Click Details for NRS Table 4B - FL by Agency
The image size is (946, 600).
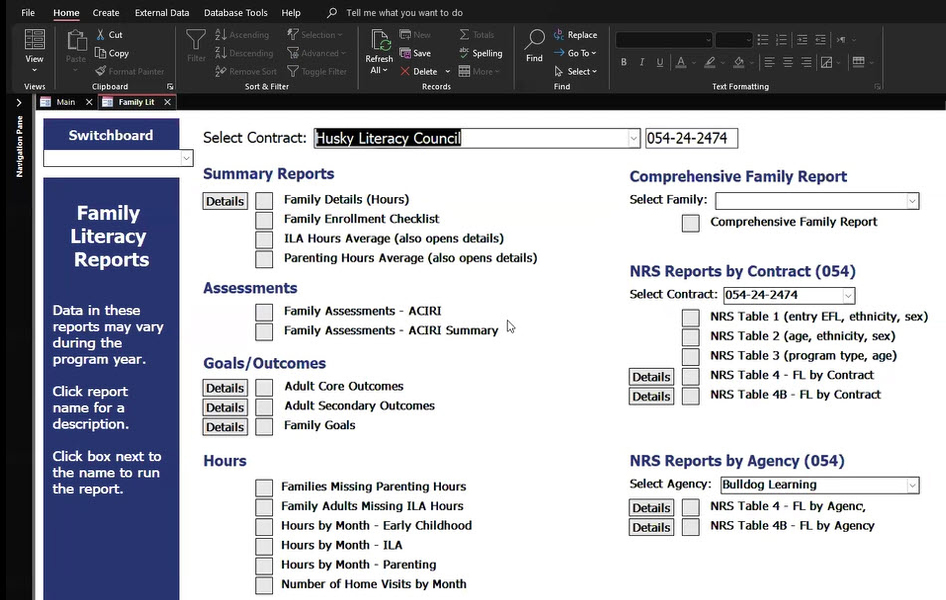pos(651,527)
